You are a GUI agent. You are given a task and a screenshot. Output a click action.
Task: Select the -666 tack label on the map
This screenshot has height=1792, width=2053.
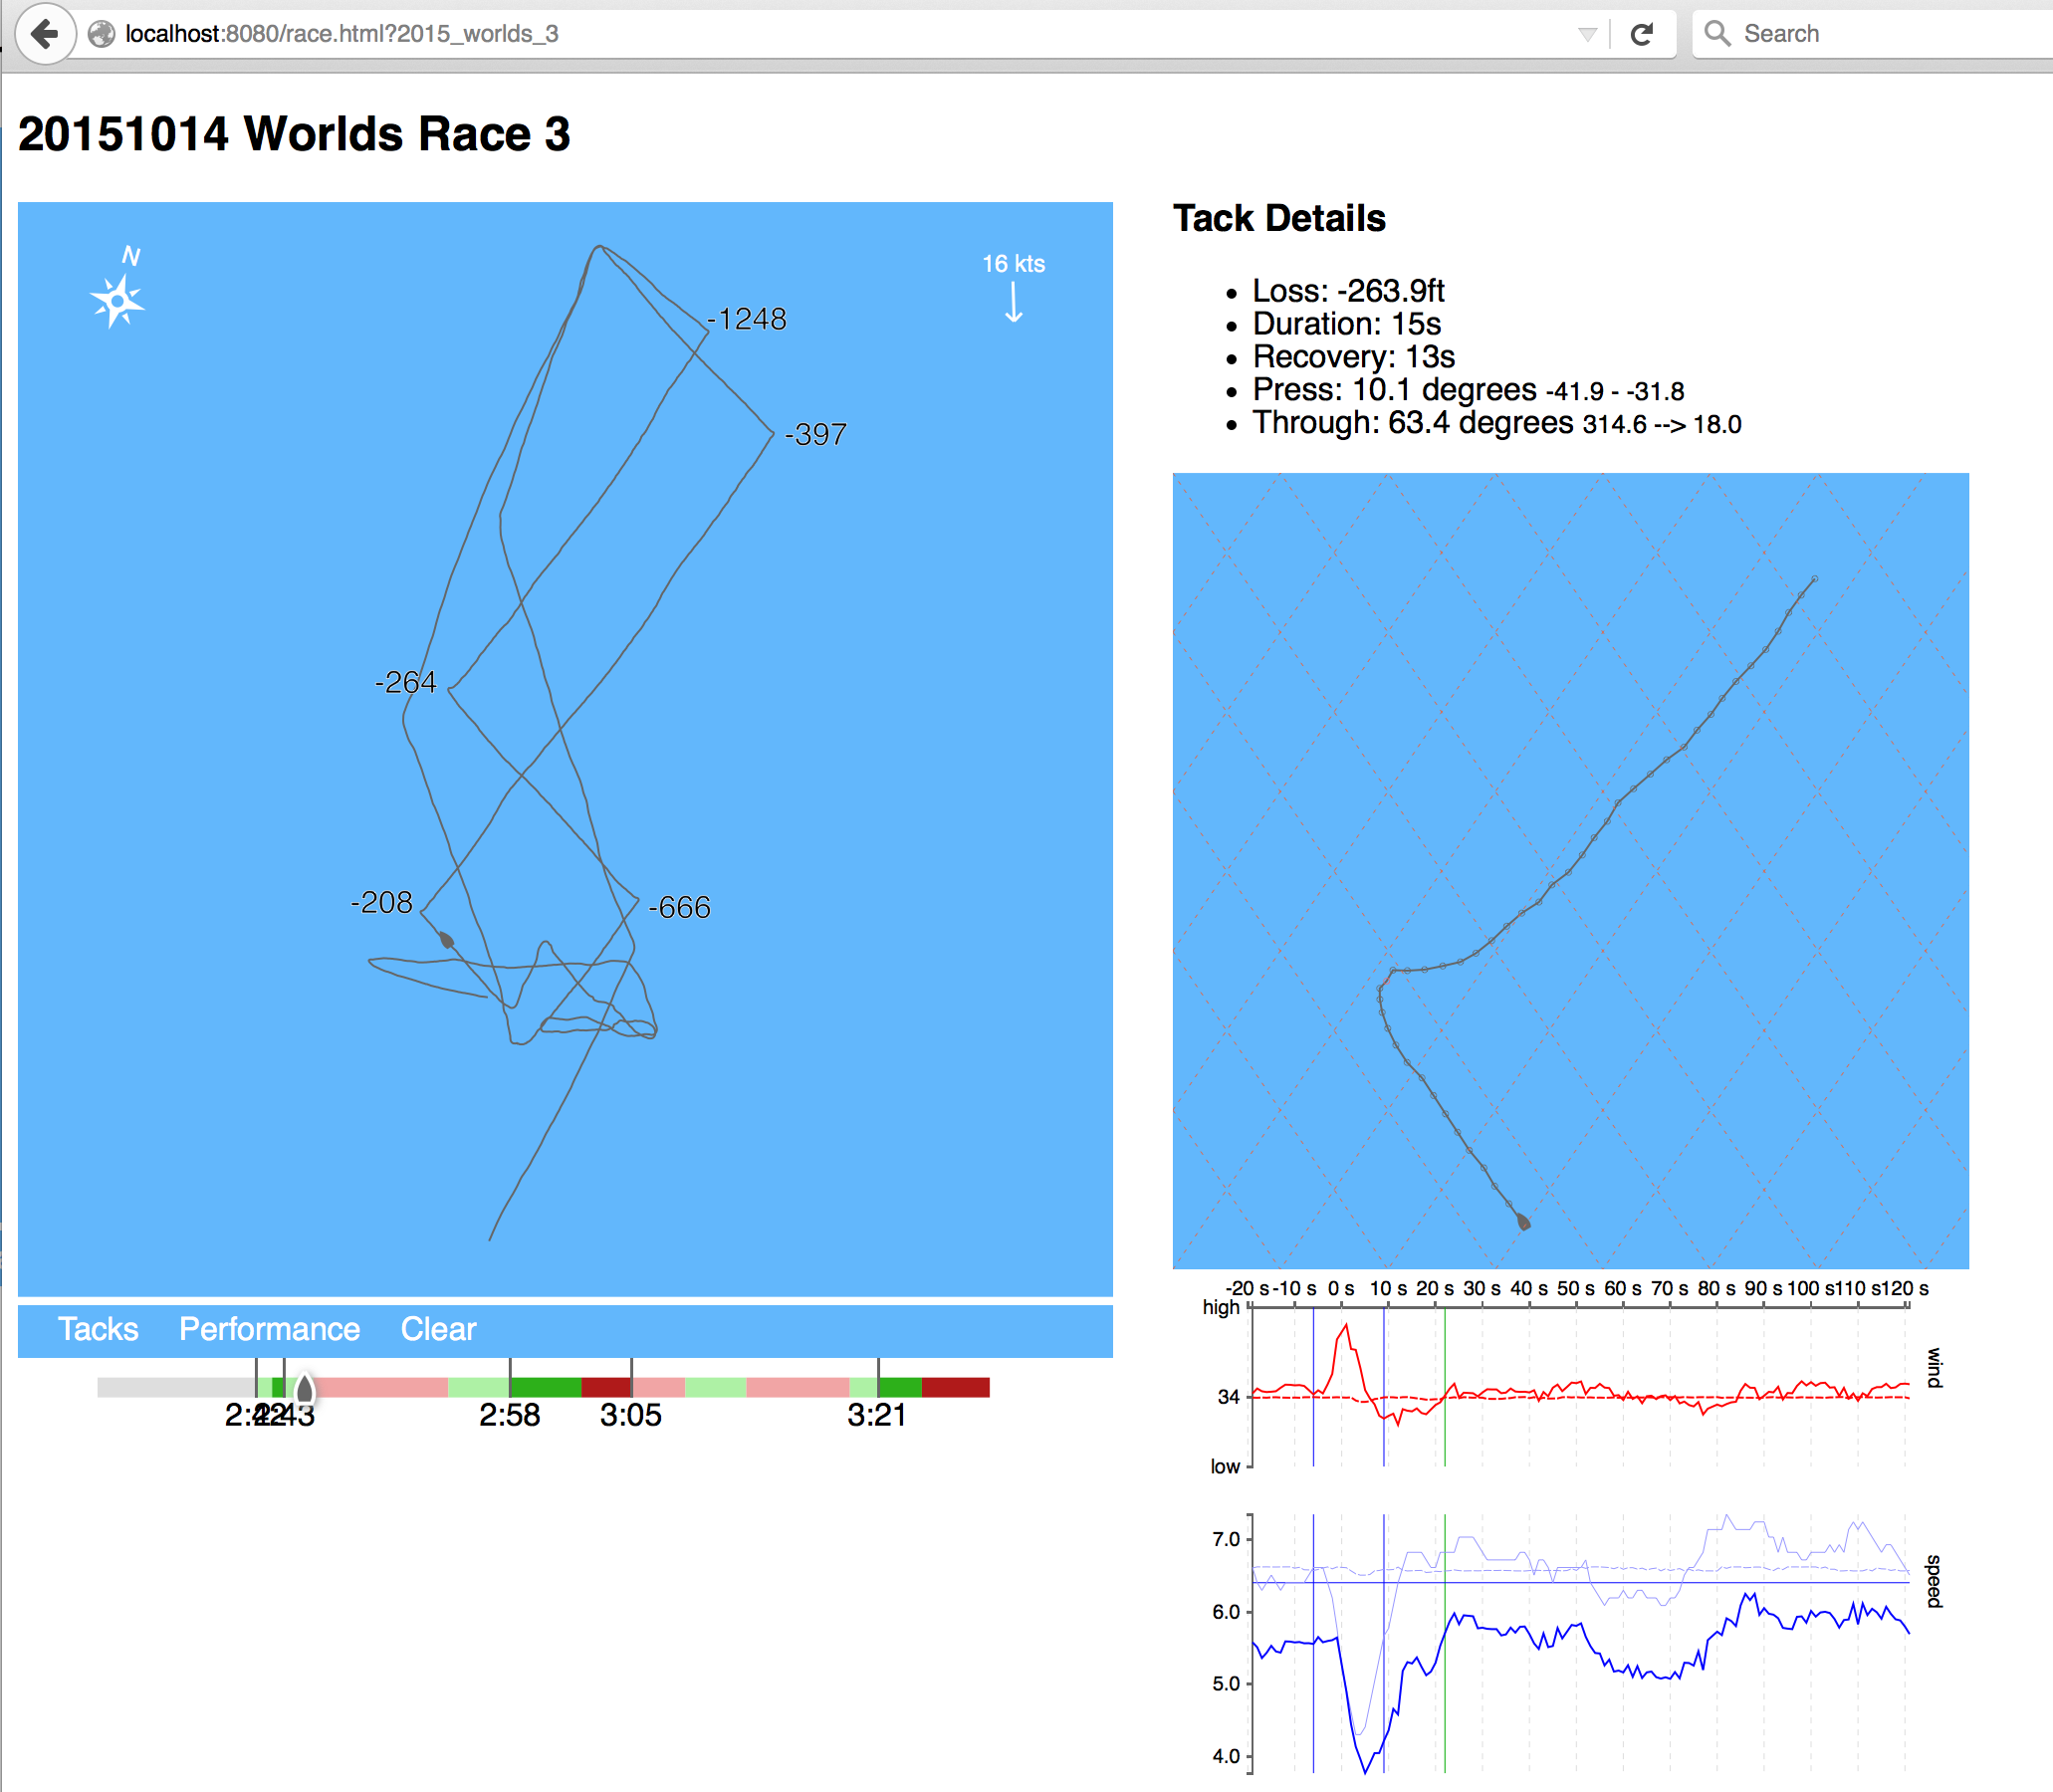[x=680, y=907]
